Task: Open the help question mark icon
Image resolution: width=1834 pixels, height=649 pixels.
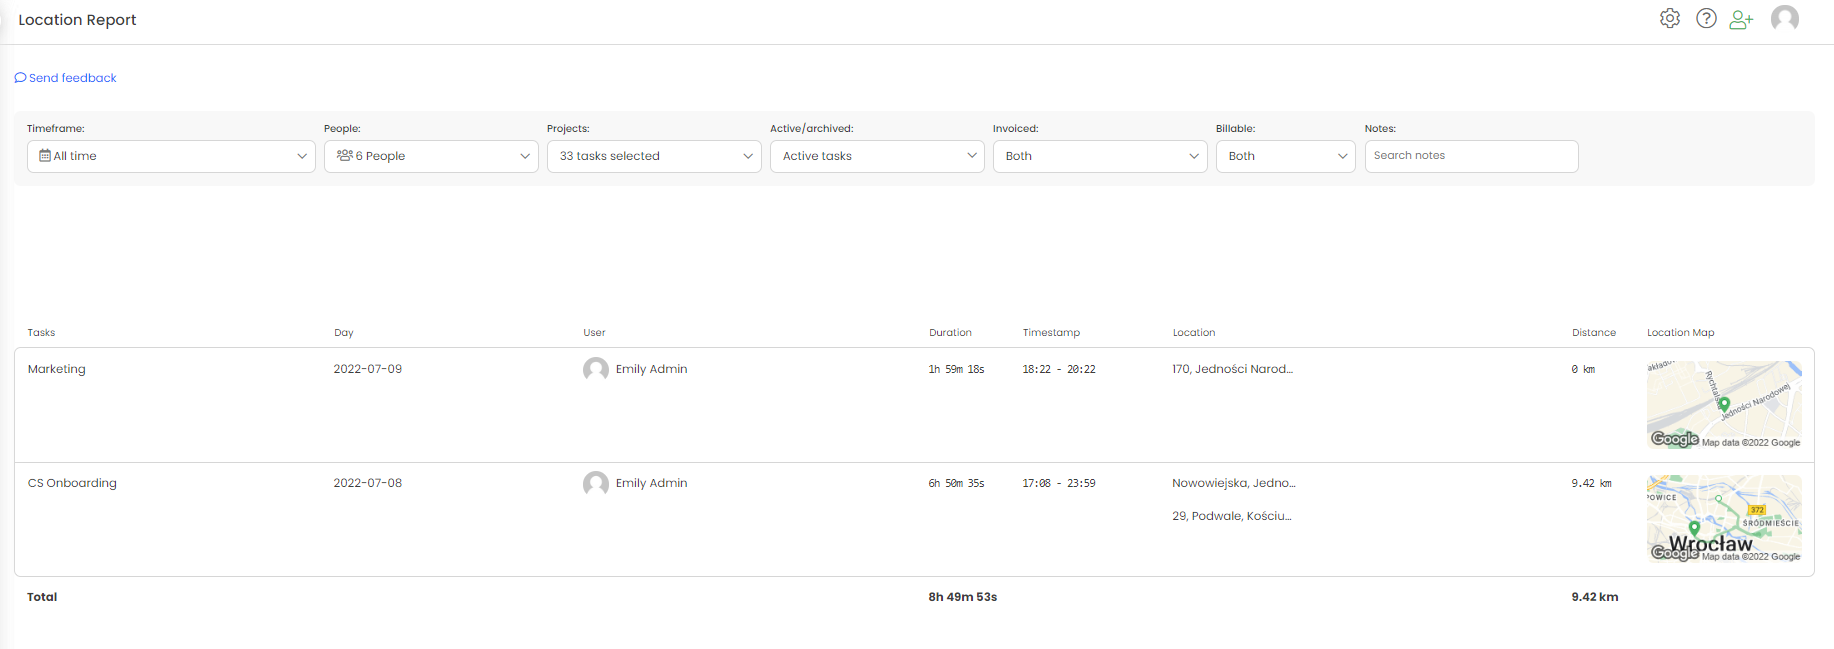Action: tap(1707, 18)
